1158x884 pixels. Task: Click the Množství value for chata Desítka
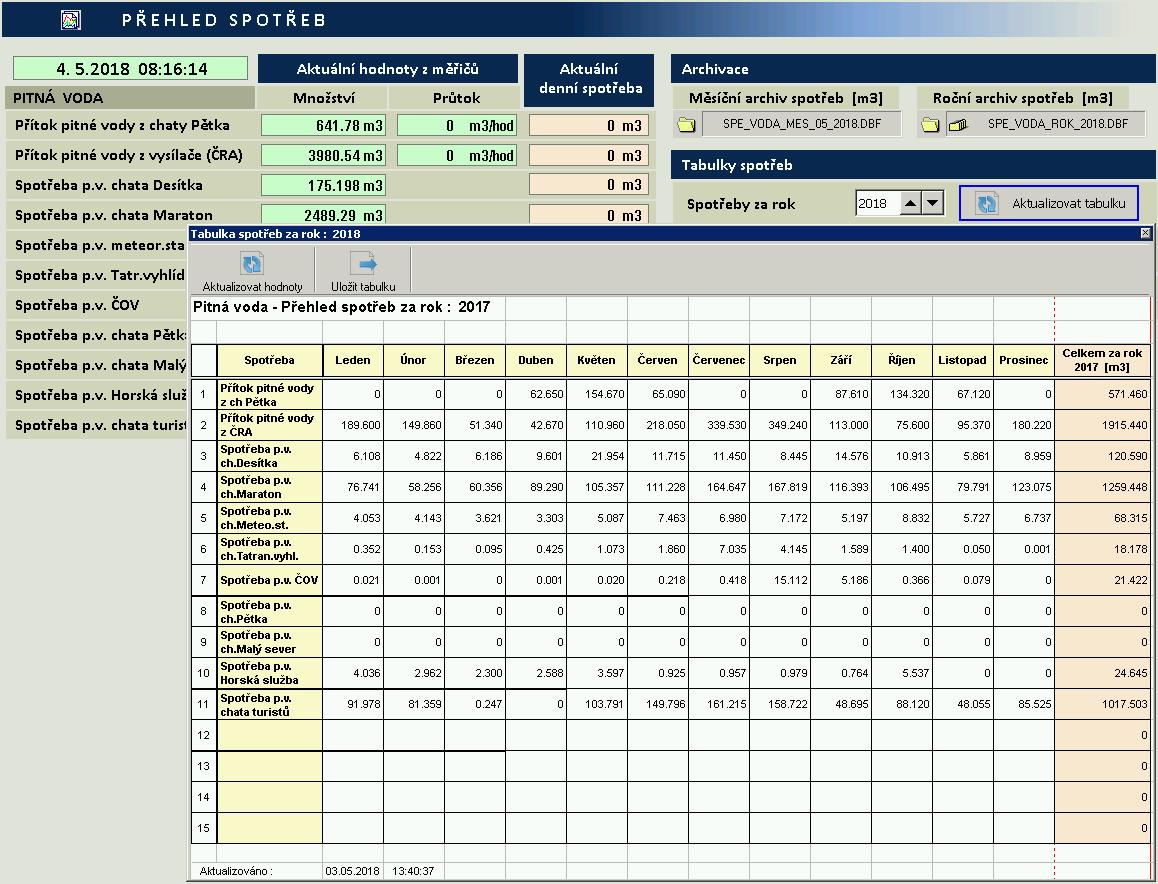[323, 185]
